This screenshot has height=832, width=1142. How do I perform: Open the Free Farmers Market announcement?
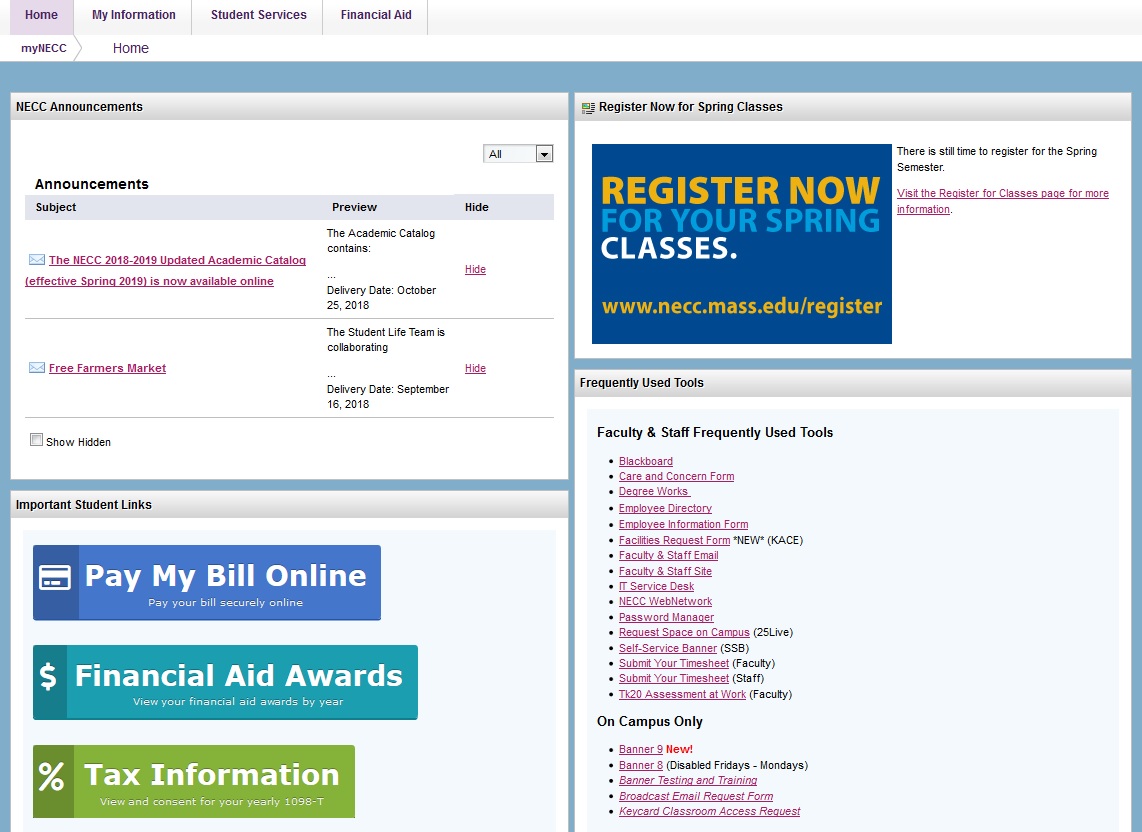tap(107, 368)
